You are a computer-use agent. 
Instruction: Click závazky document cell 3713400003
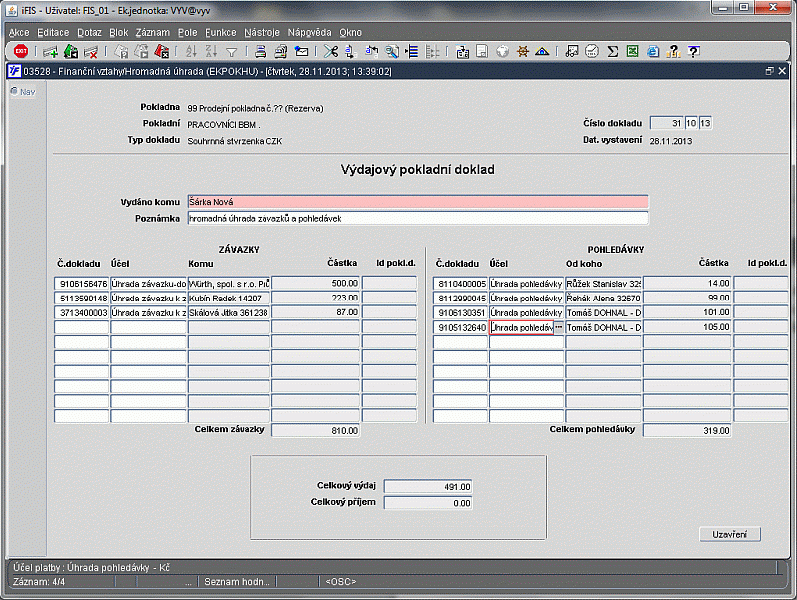click(82, 313)
